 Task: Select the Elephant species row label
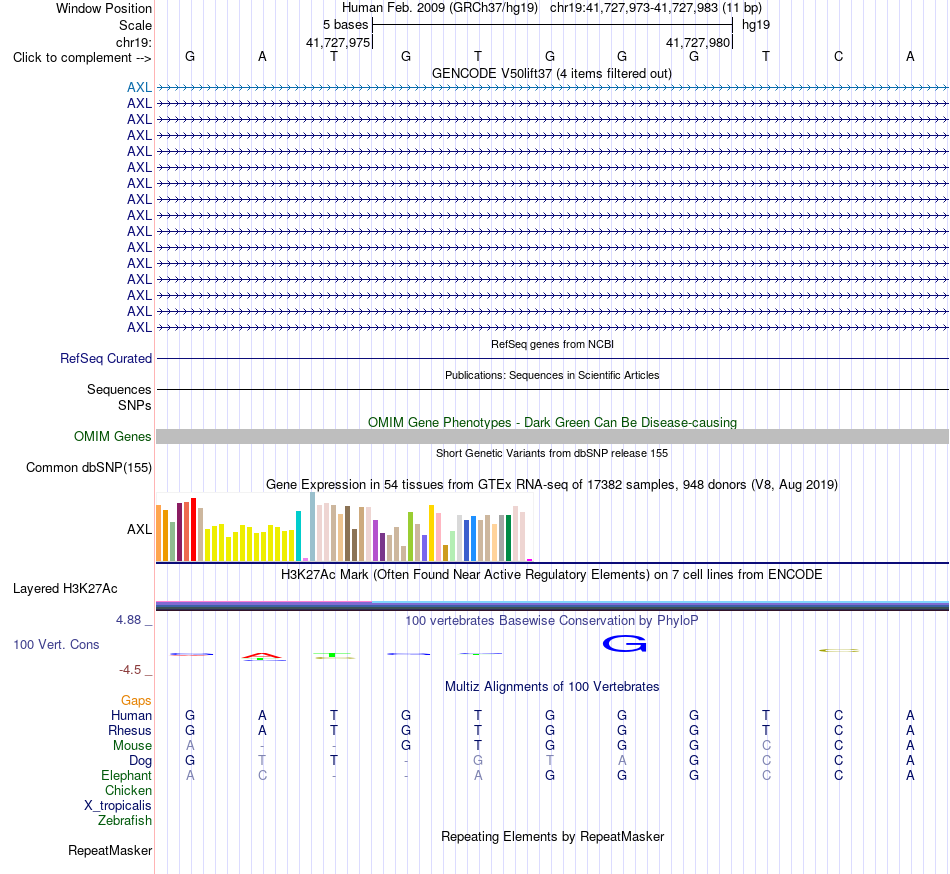point(127,776)
